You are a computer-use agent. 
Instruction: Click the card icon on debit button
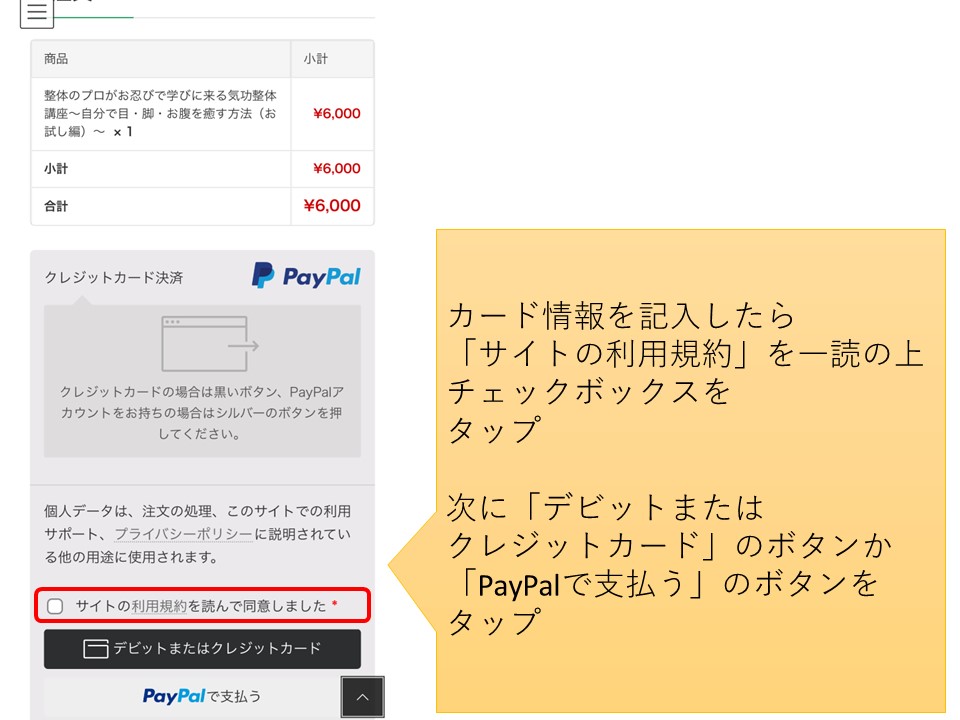point(96,648)
